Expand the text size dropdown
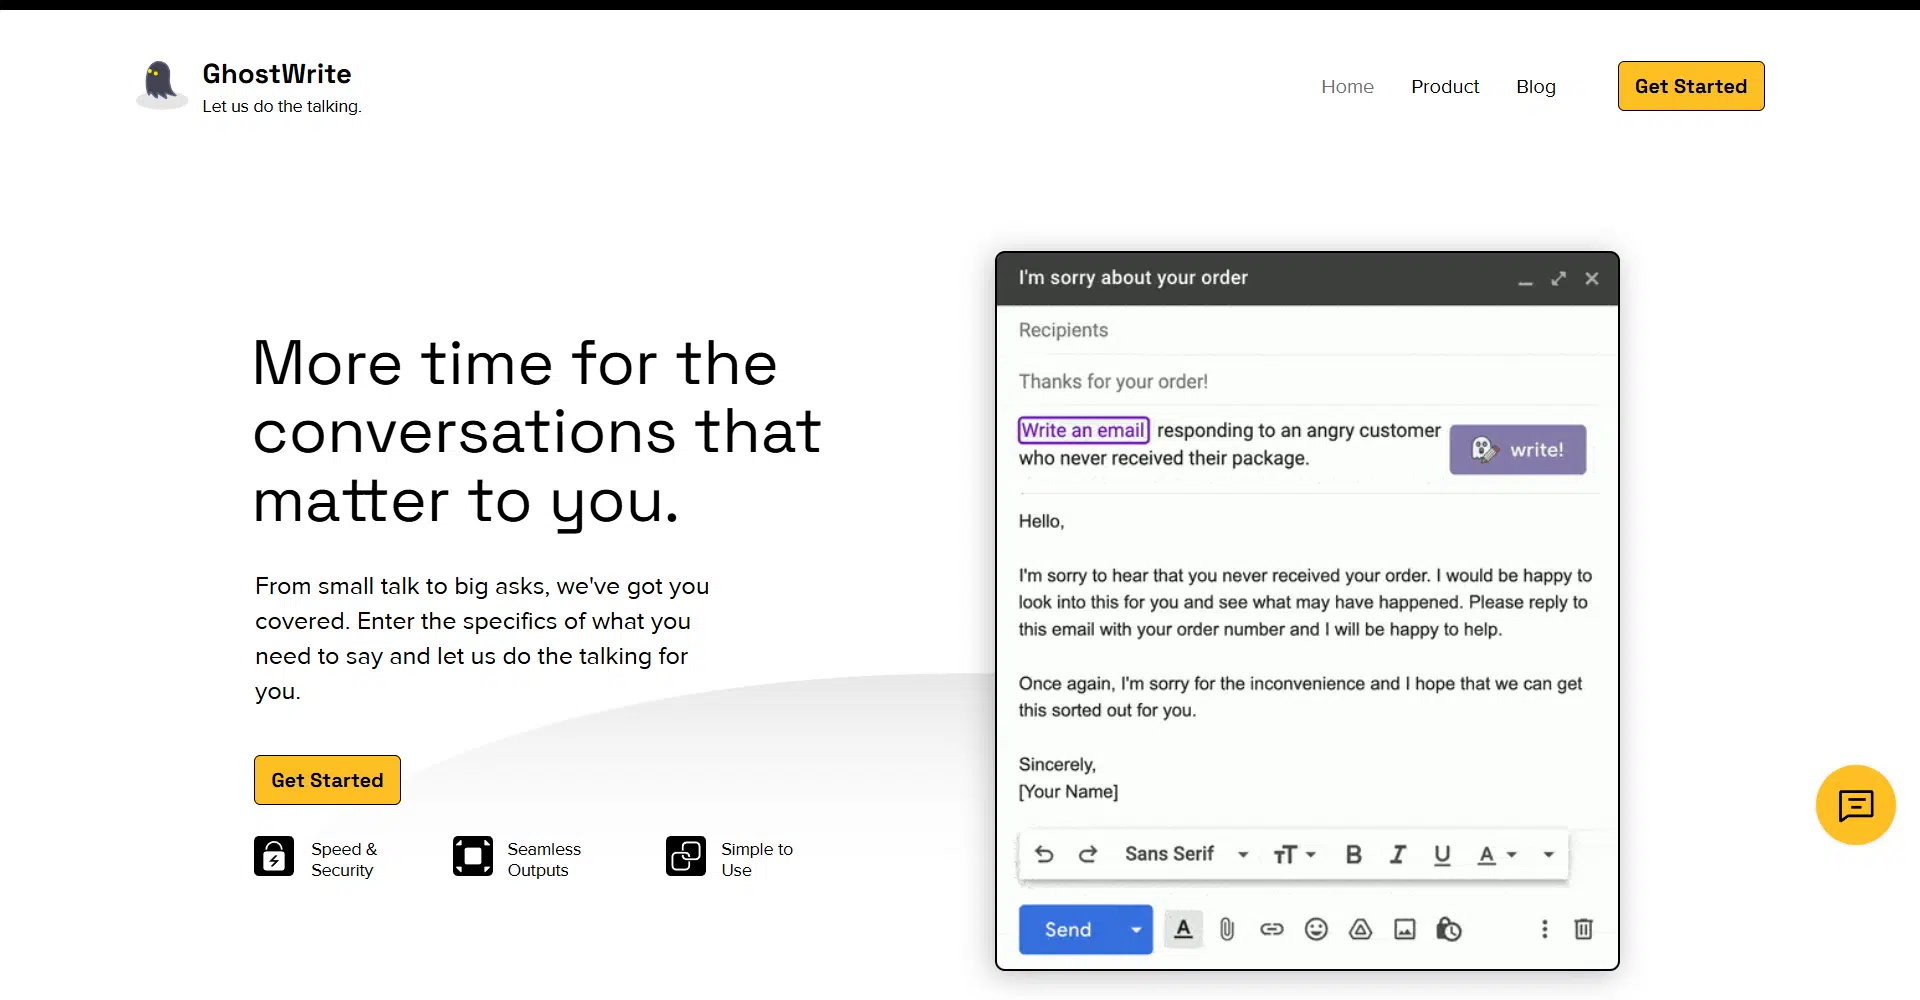Image resolution: width=1920 pixels, height=1000 pixels. point(1294,854)
